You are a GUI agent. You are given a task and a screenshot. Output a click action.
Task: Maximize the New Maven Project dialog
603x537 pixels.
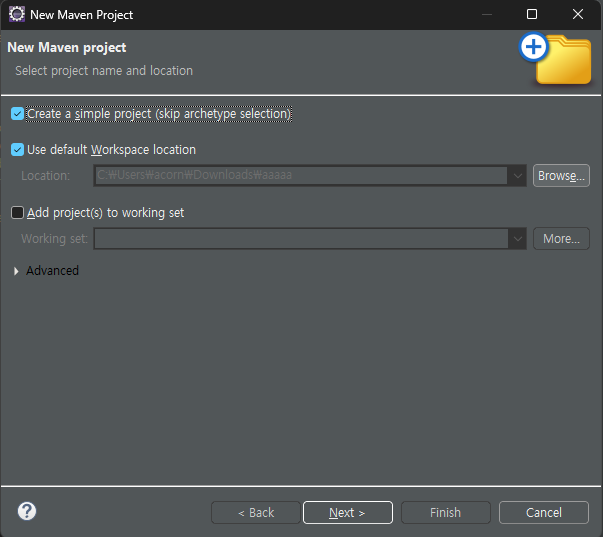click(532, 14)
